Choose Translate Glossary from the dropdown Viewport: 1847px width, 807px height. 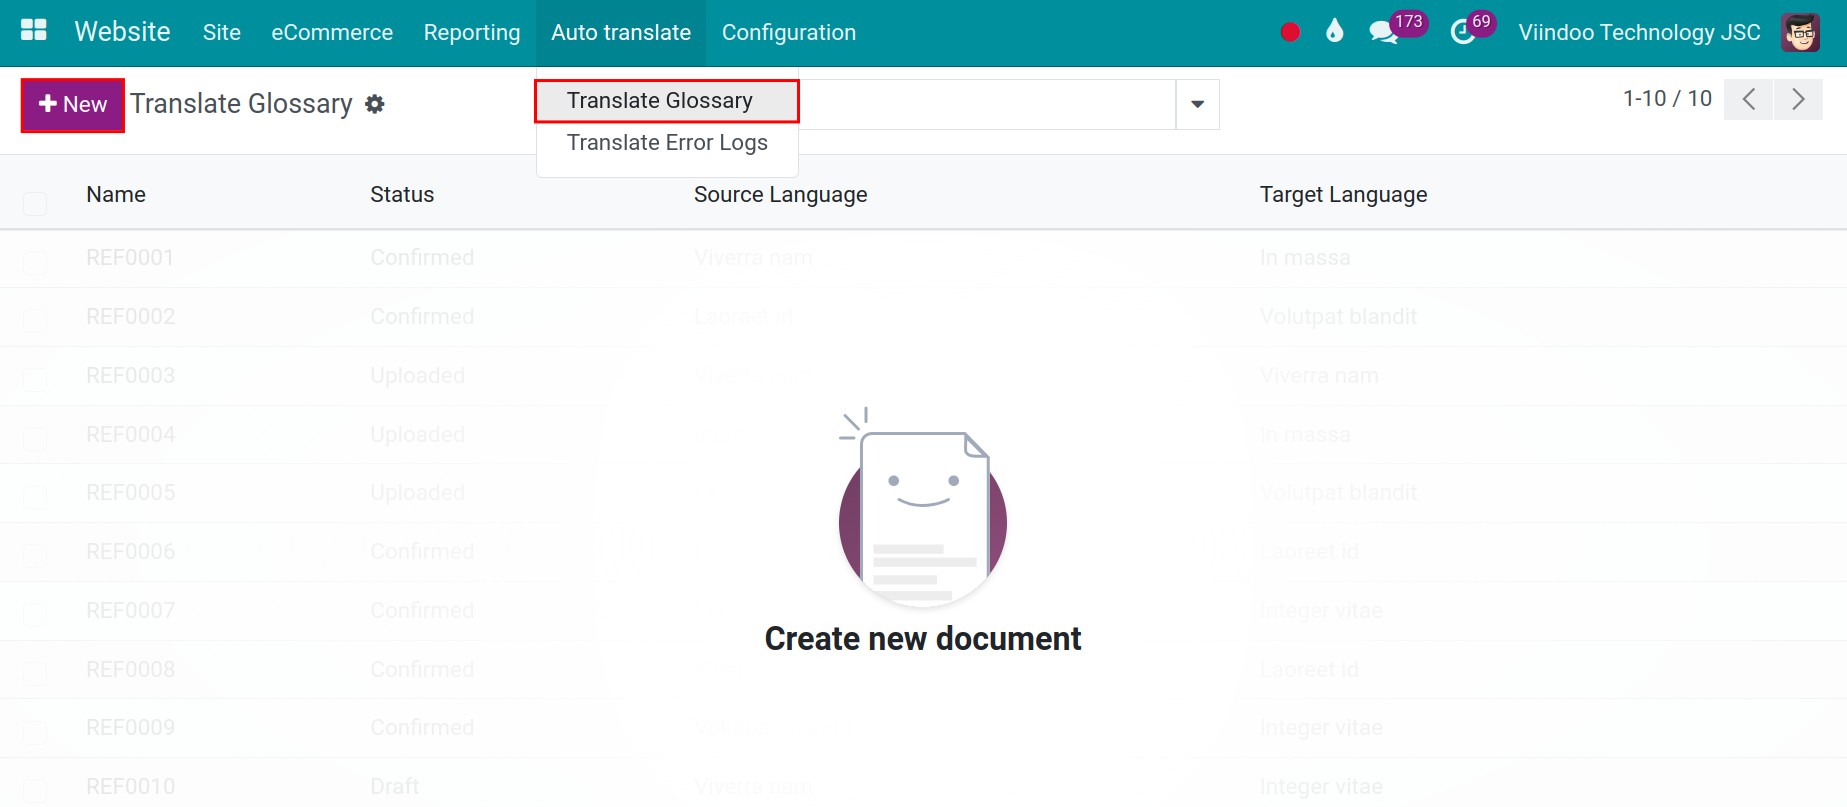click(667, 101)
